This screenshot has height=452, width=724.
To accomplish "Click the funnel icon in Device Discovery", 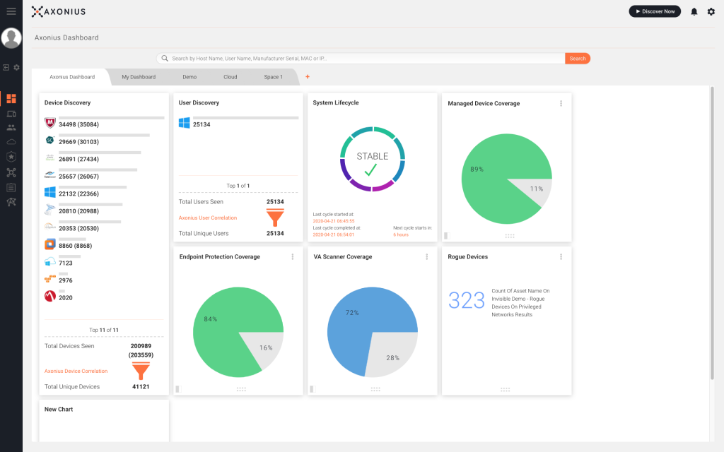I will 141,371.
